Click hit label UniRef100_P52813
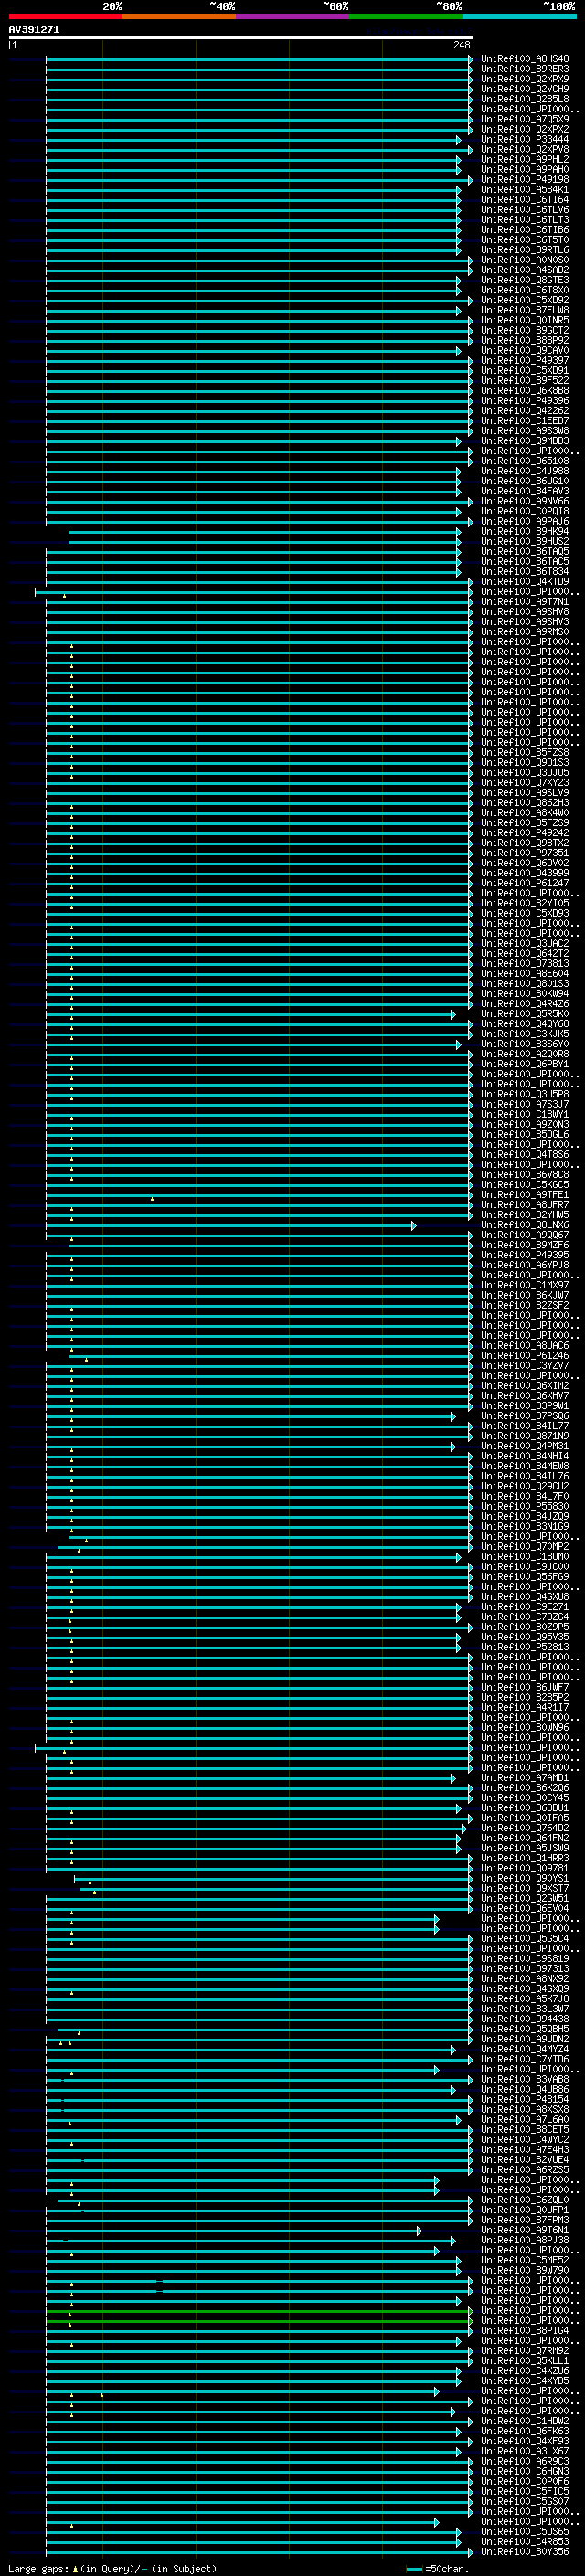This screenshot has width=585, height=2576. tap(525, 1648)
